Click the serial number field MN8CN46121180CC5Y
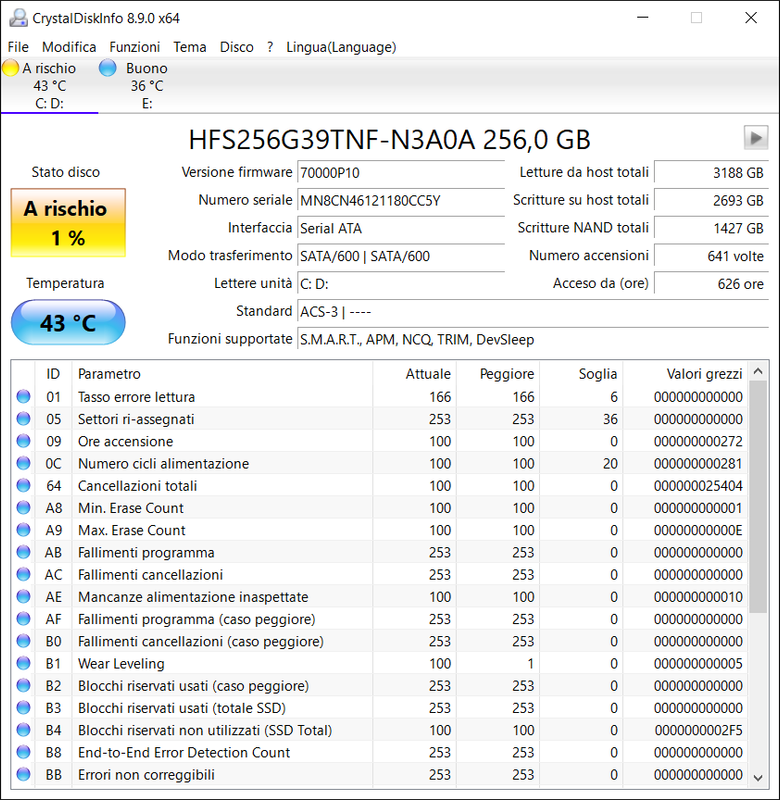 401,200
